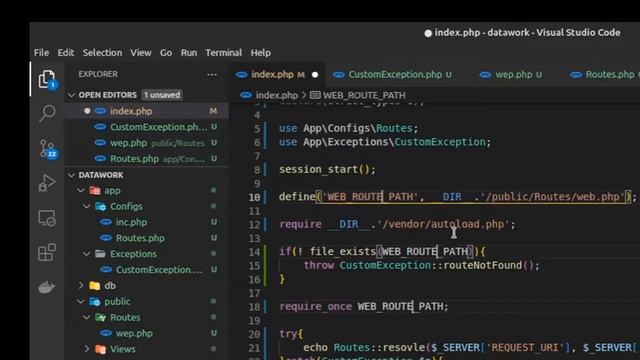Open the Edit menu

(66, 53)
